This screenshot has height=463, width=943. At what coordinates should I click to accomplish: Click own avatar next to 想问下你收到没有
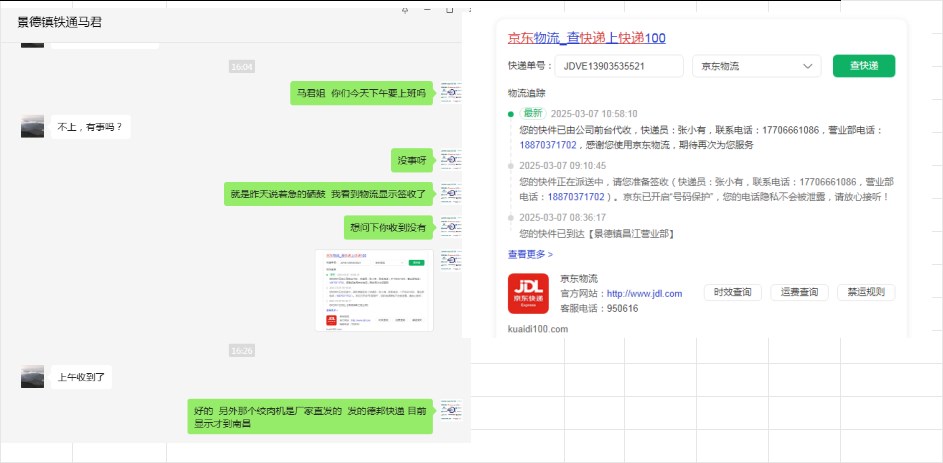451,227
